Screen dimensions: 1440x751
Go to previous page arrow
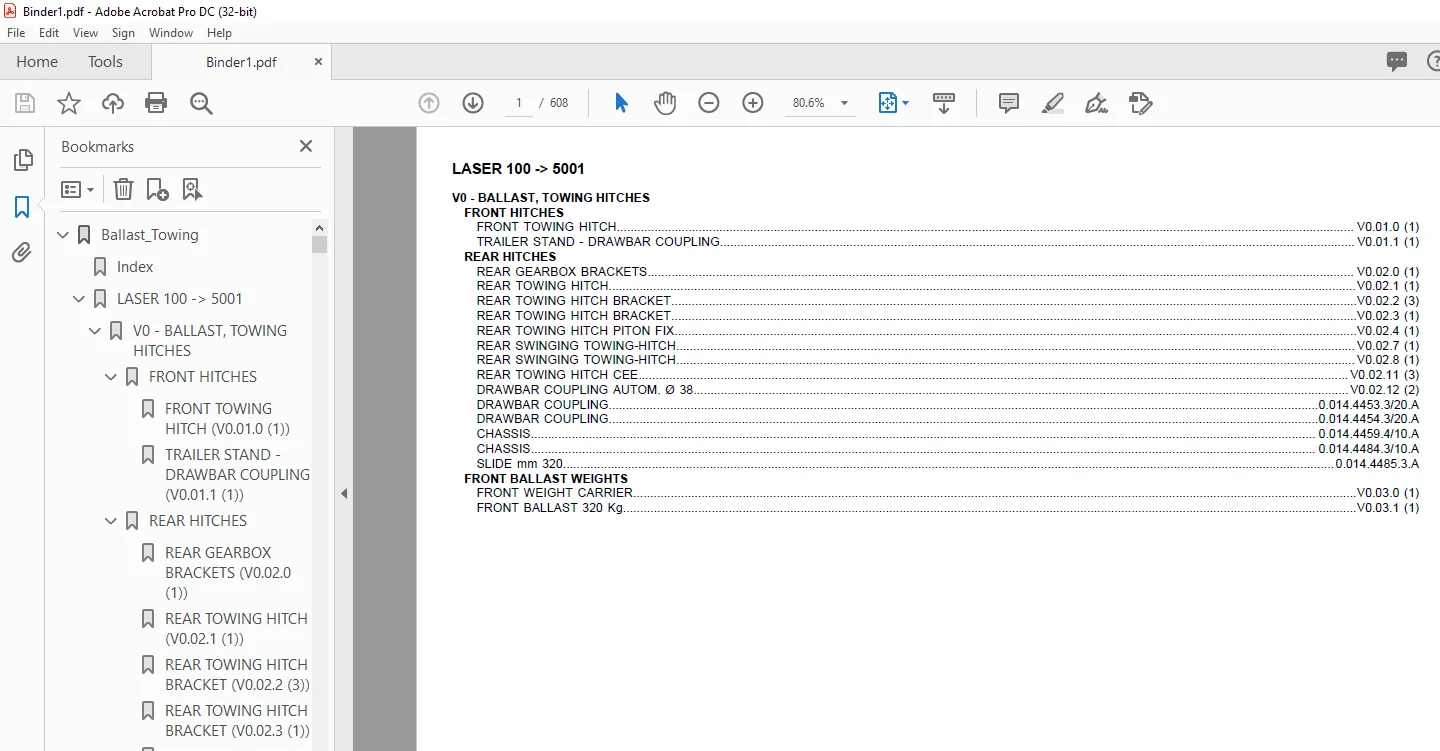pyautogui.click(x=429, y=103)
